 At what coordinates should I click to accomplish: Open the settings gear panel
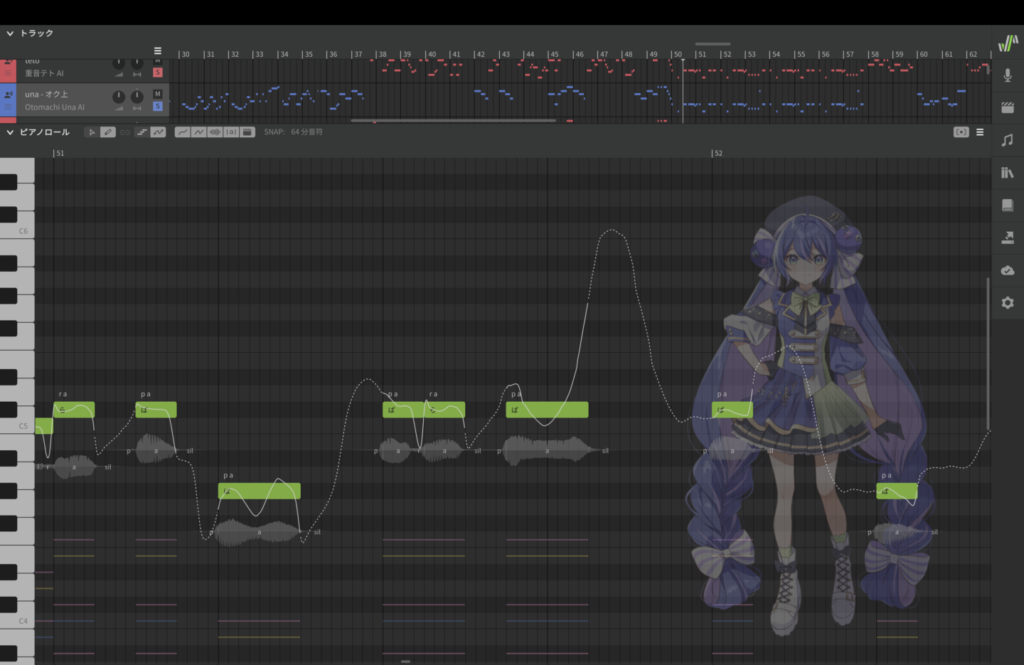1008,302
